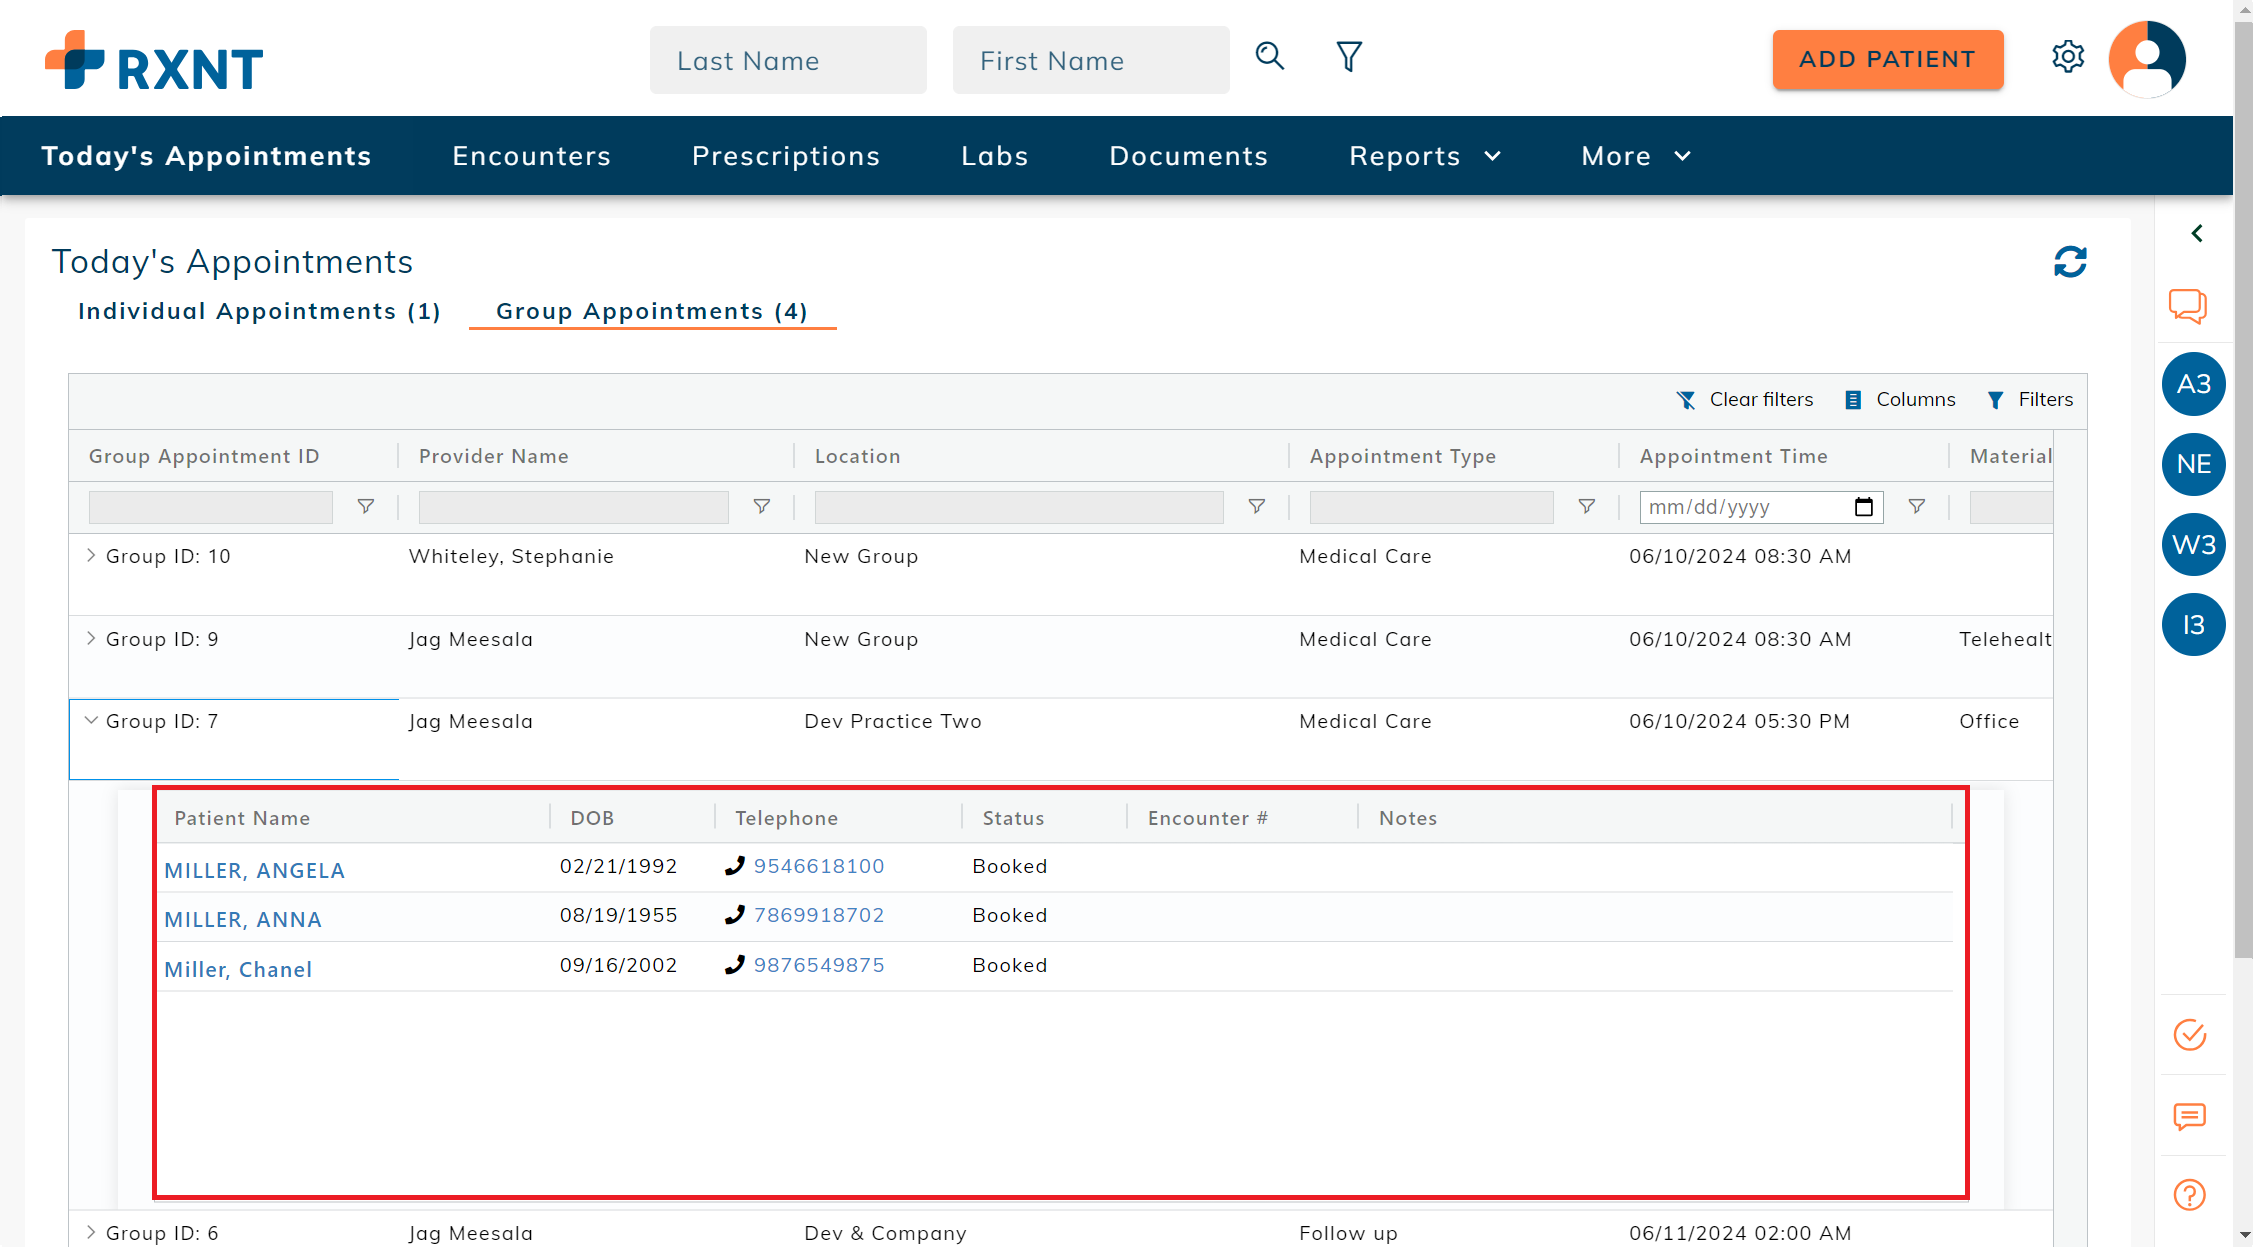The height and width of the screenshot is (1247, 2253).
Task: Open user profile avatar
Action: 2147,59
